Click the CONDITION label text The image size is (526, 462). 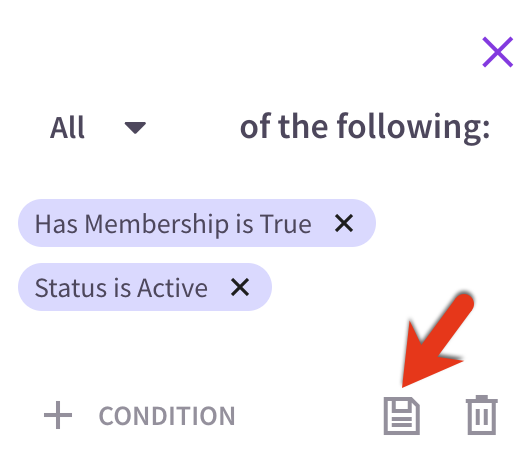click(167, 416)
